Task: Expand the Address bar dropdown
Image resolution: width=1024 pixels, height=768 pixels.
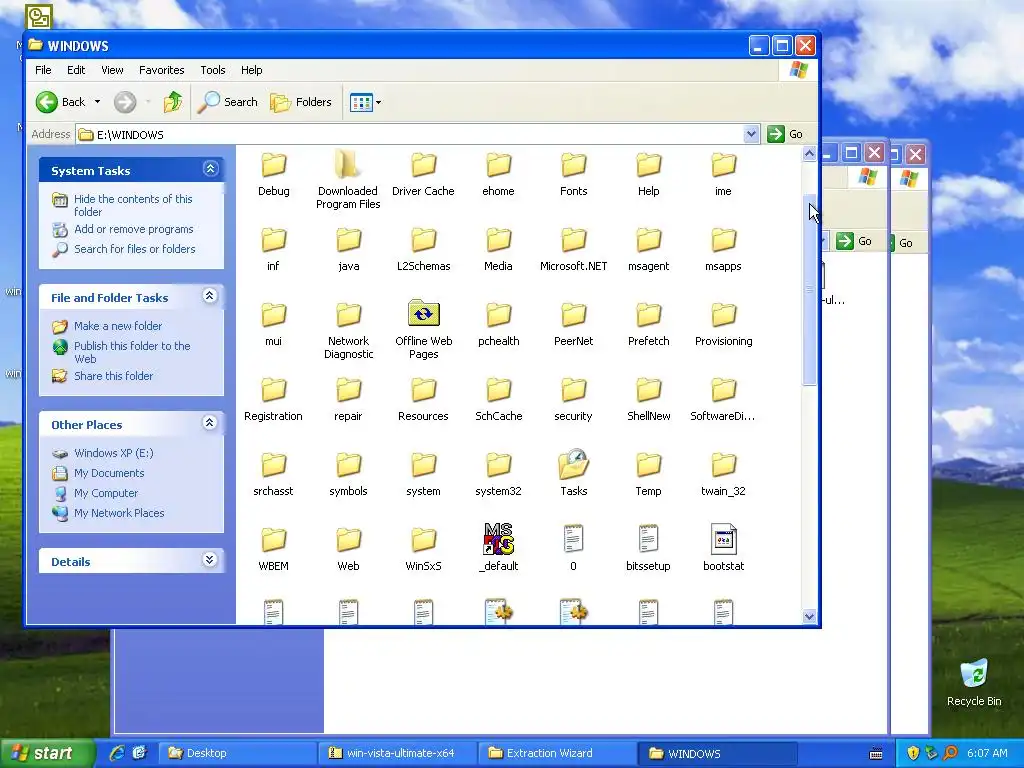Action: (751, 134)
